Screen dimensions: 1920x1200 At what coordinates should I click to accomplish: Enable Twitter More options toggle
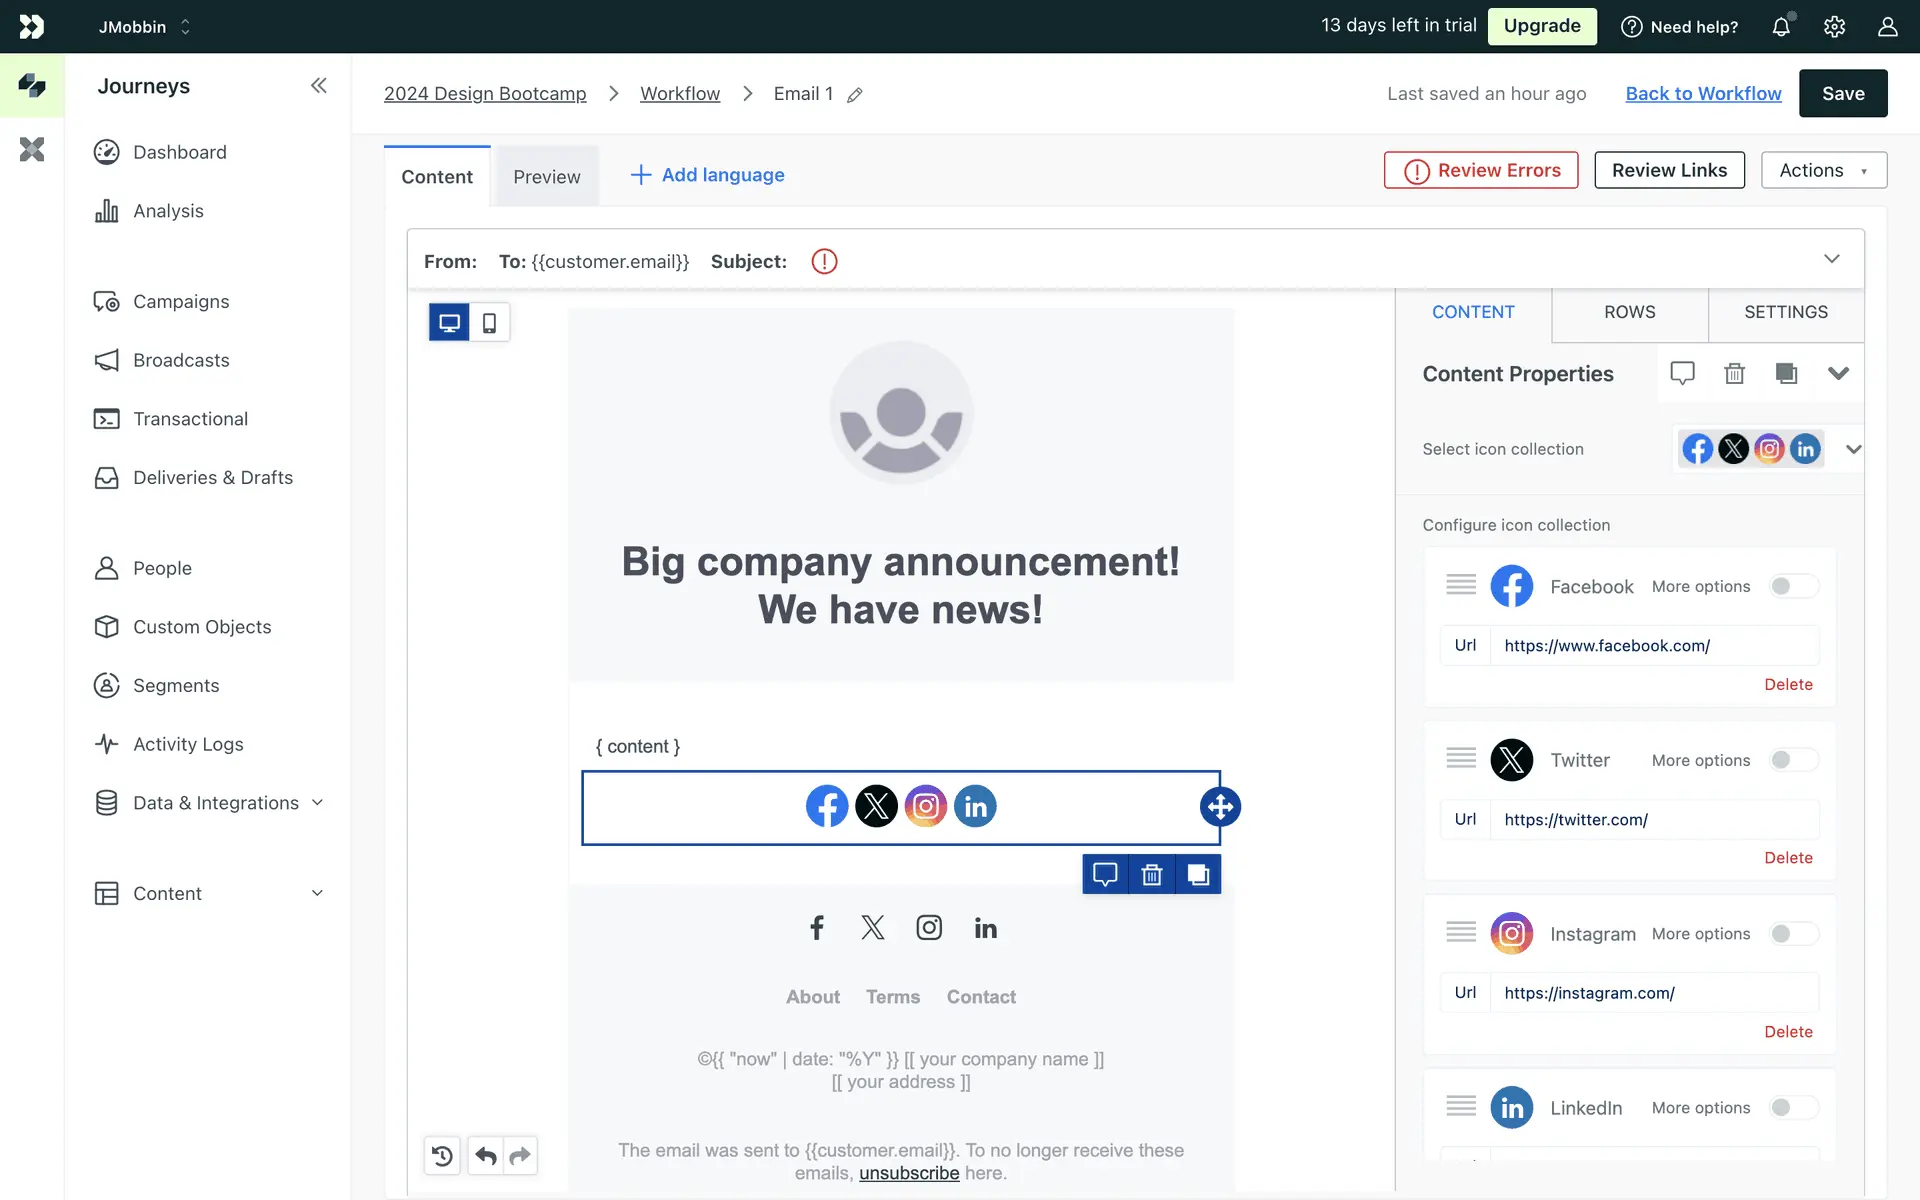click(x=1792, y=760)
